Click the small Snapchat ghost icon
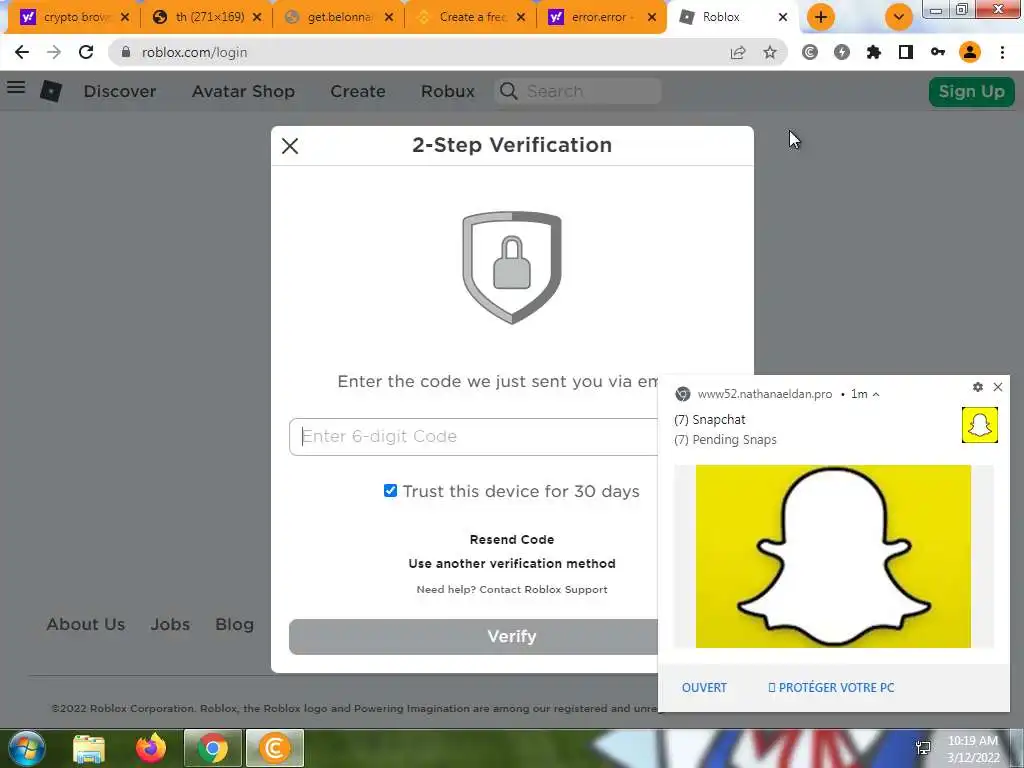This screenshot has height=768, width=1024. tap(980, 425)
